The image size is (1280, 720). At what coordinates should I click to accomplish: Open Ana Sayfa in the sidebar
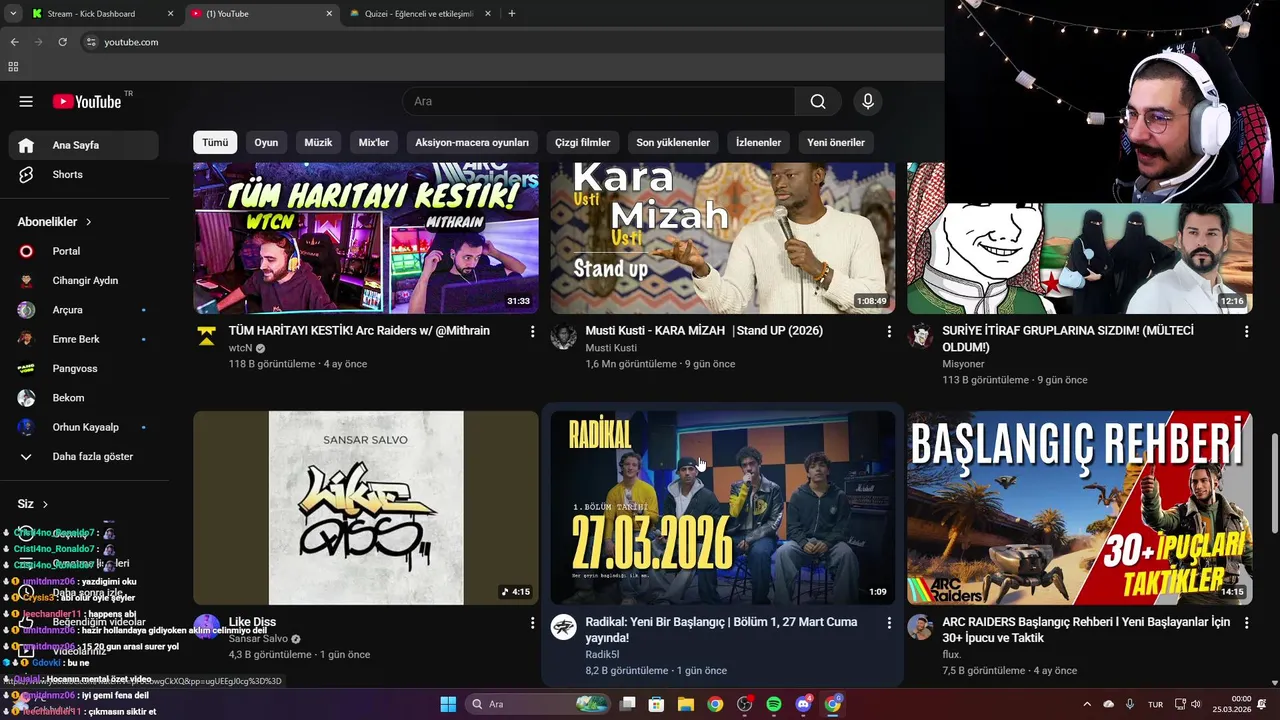(84, 145)
